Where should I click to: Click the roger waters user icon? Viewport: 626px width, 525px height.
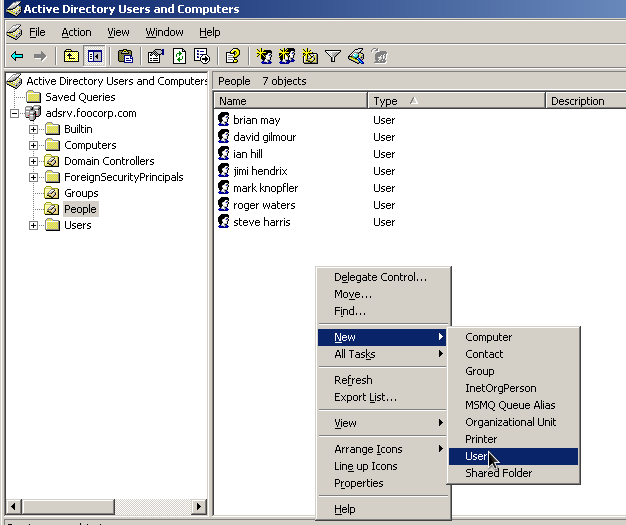(224, 205)
